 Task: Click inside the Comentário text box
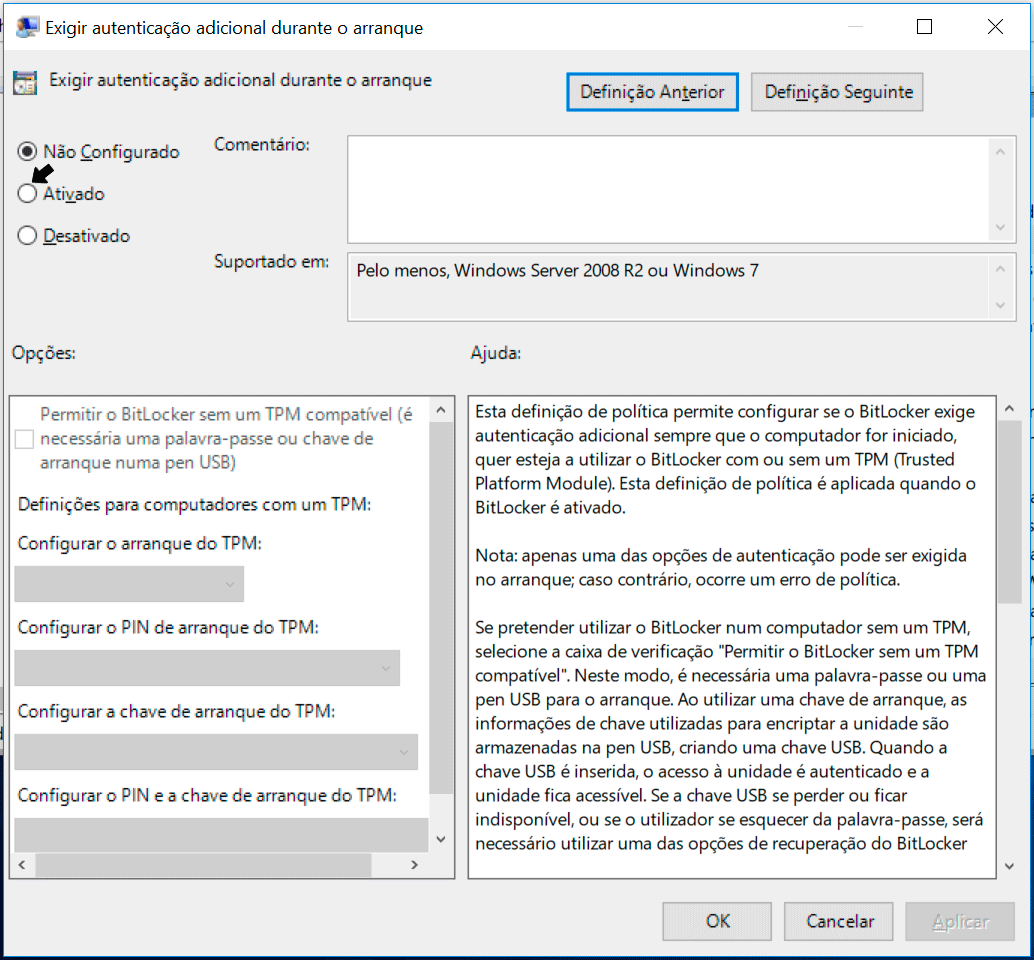667,189
